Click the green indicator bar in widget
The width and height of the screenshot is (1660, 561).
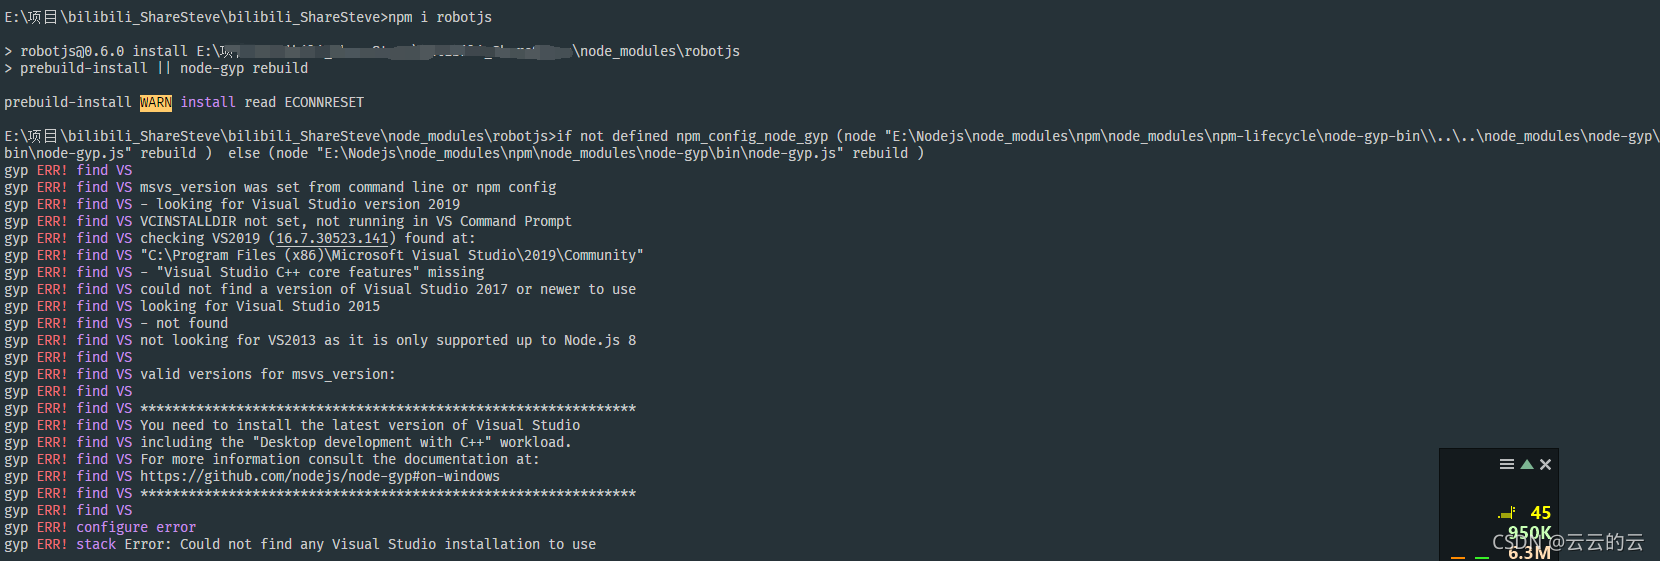tap(1482, 558)
